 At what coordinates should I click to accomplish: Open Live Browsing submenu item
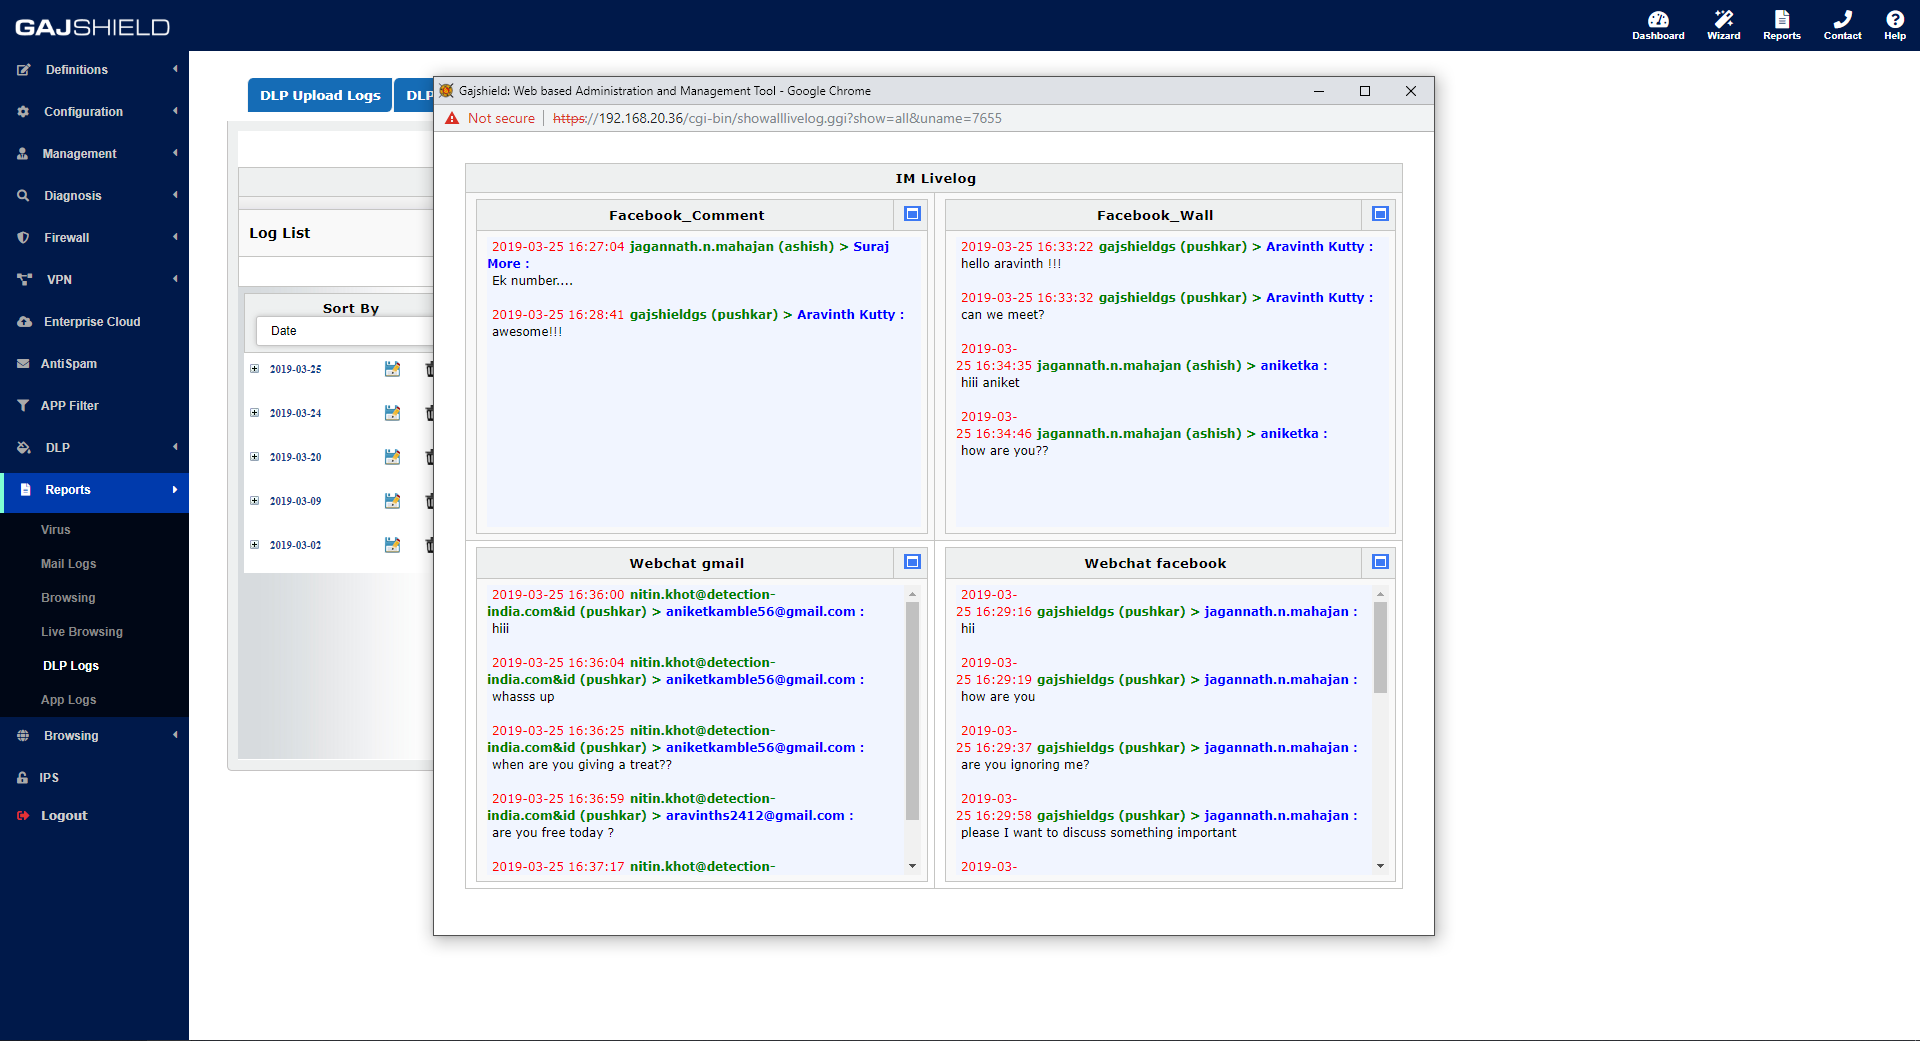pyautogui.click(x=82, y=632)
